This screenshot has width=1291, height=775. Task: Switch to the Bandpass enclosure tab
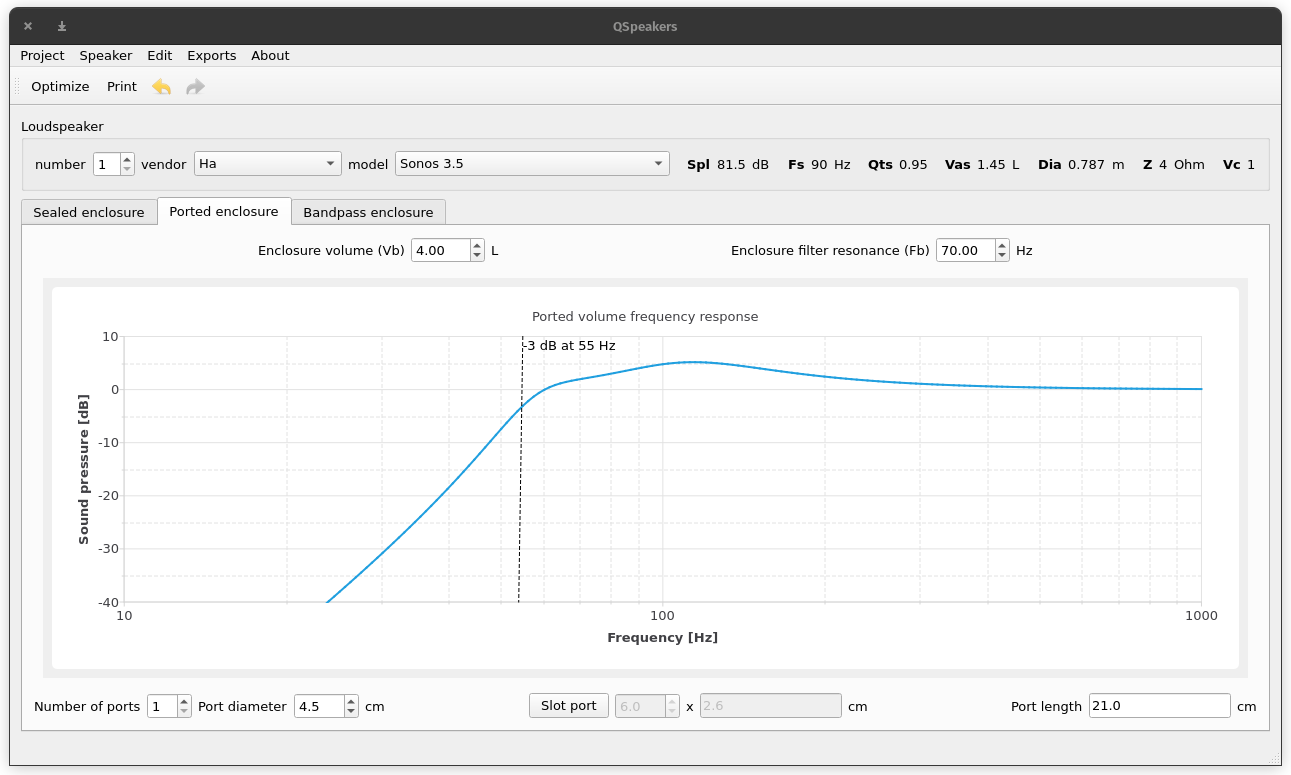[368, 212]
